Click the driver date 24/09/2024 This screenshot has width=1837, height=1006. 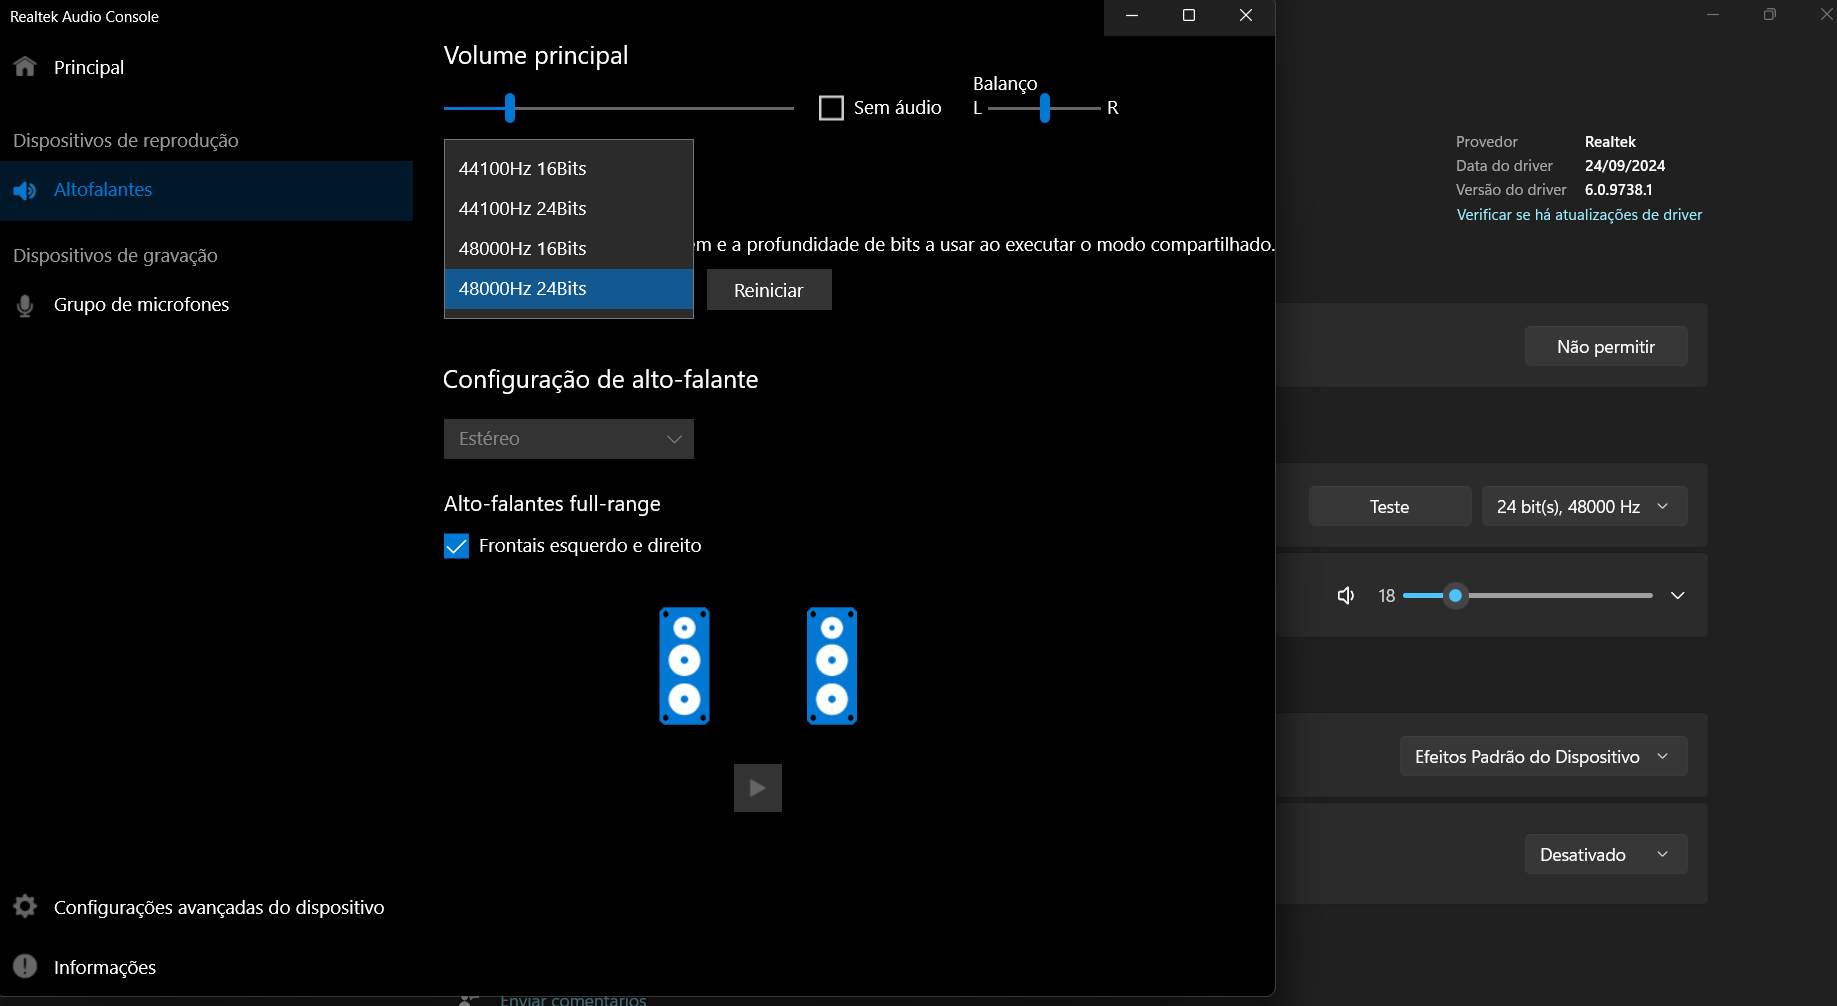[x=1625, y=166]
